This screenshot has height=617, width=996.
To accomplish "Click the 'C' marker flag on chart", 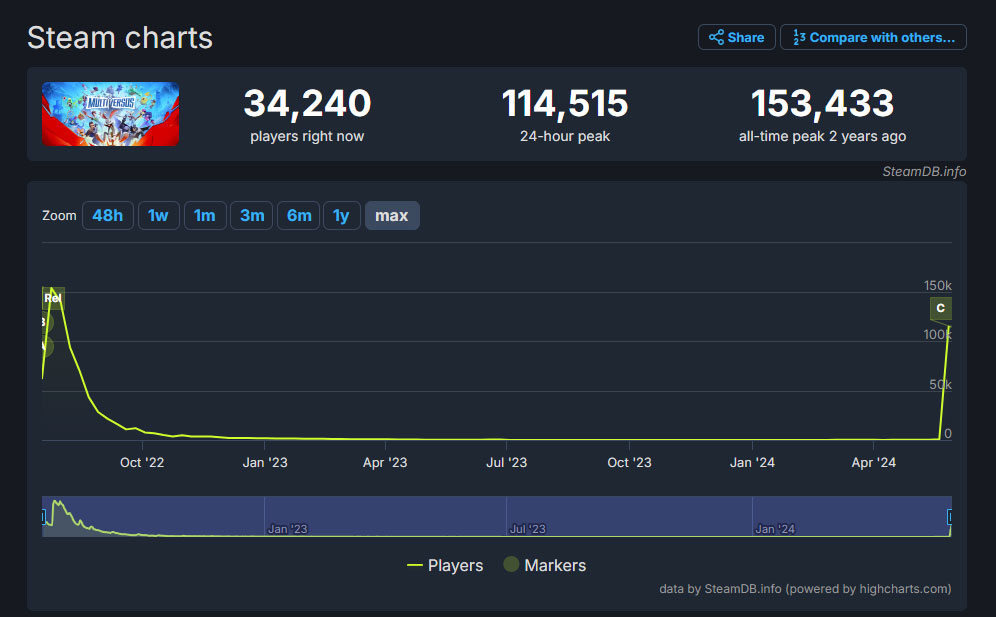I will point(940,308).
